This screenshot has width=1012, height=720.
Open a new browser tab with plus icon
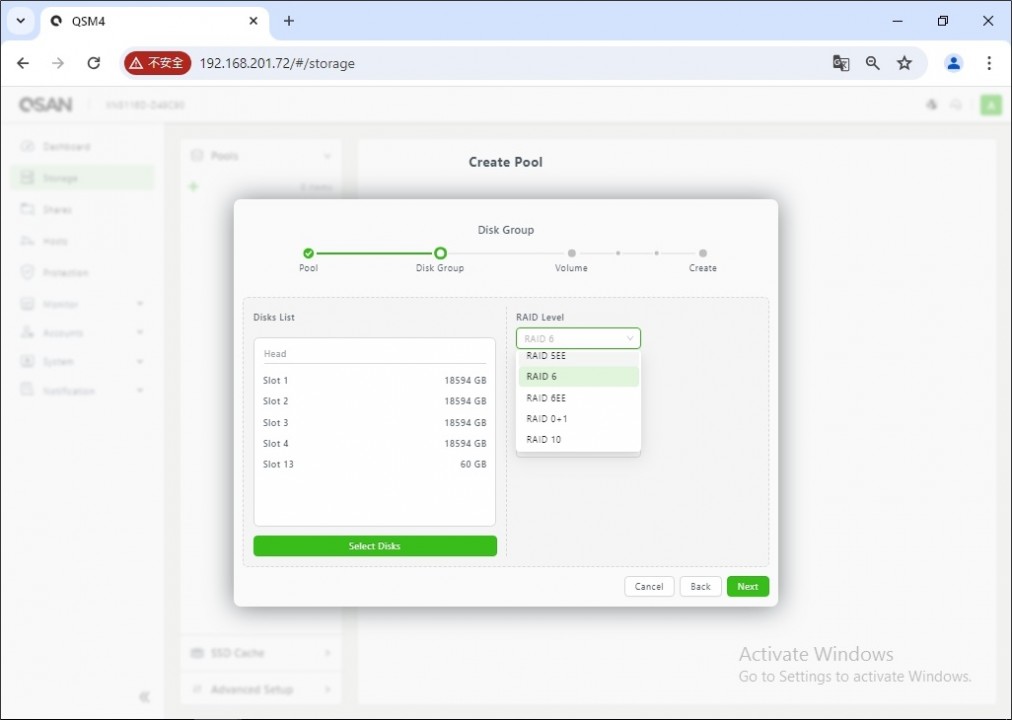coord(289,21)
